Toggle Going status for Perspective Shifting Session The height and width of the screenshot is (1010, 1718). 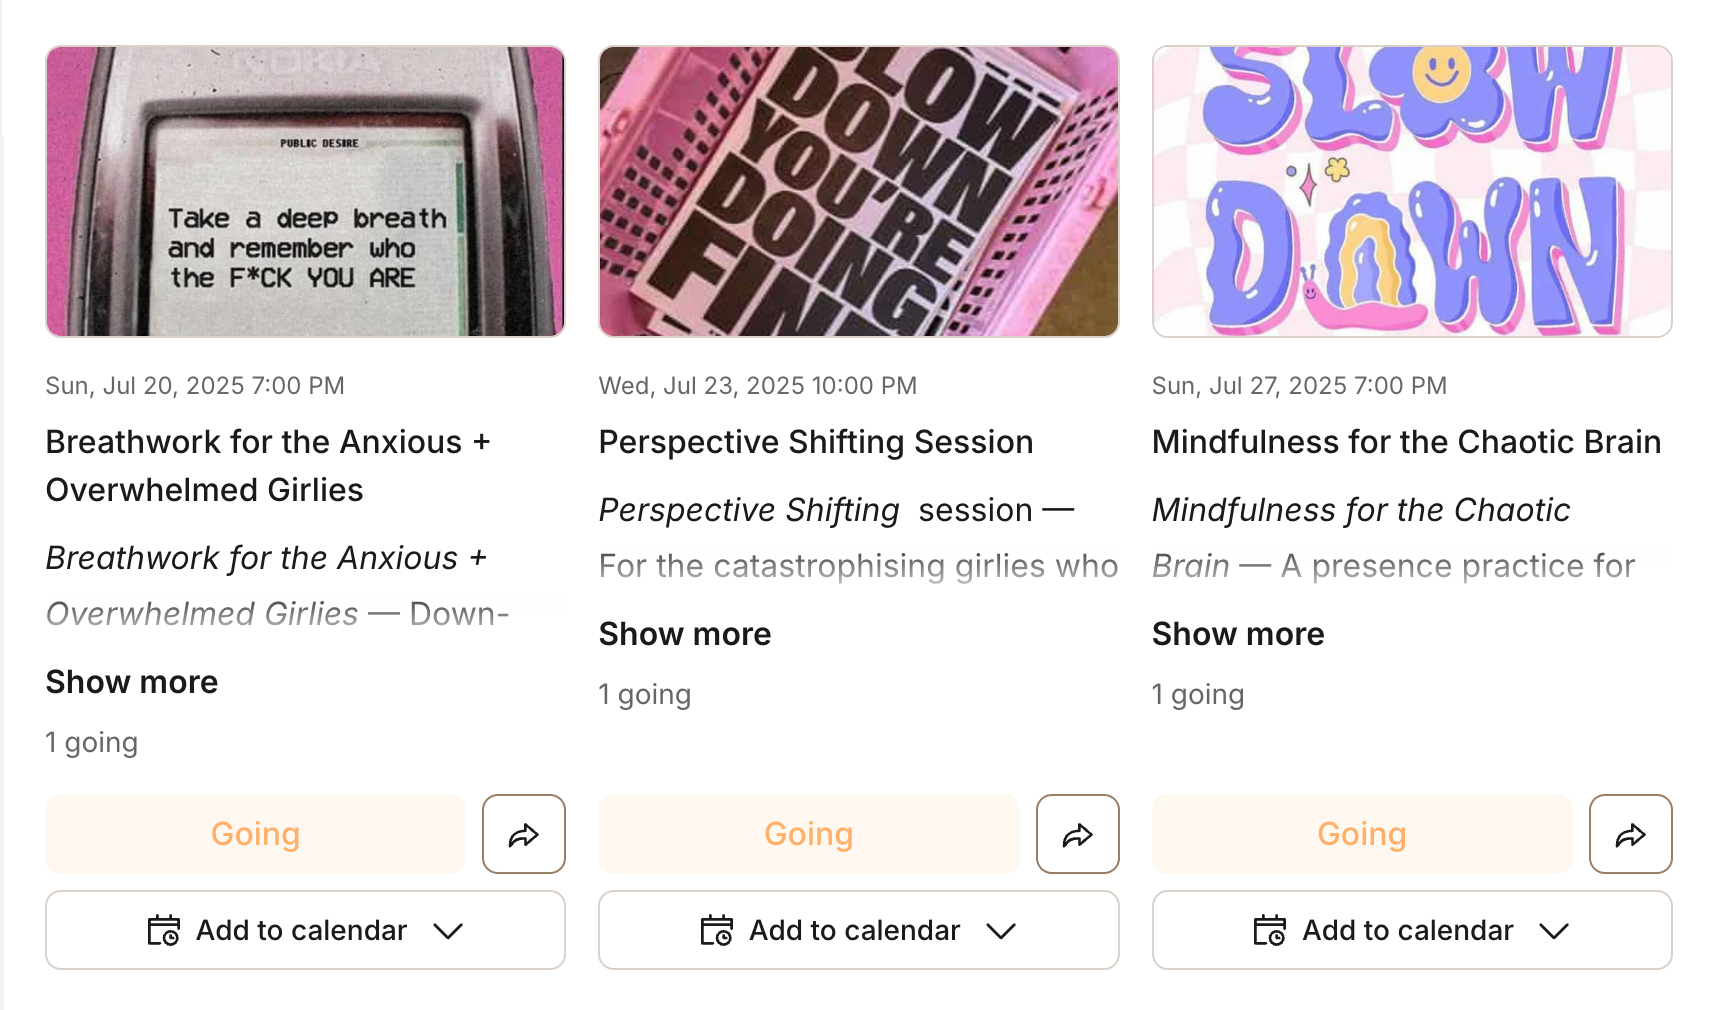(809, 834)
